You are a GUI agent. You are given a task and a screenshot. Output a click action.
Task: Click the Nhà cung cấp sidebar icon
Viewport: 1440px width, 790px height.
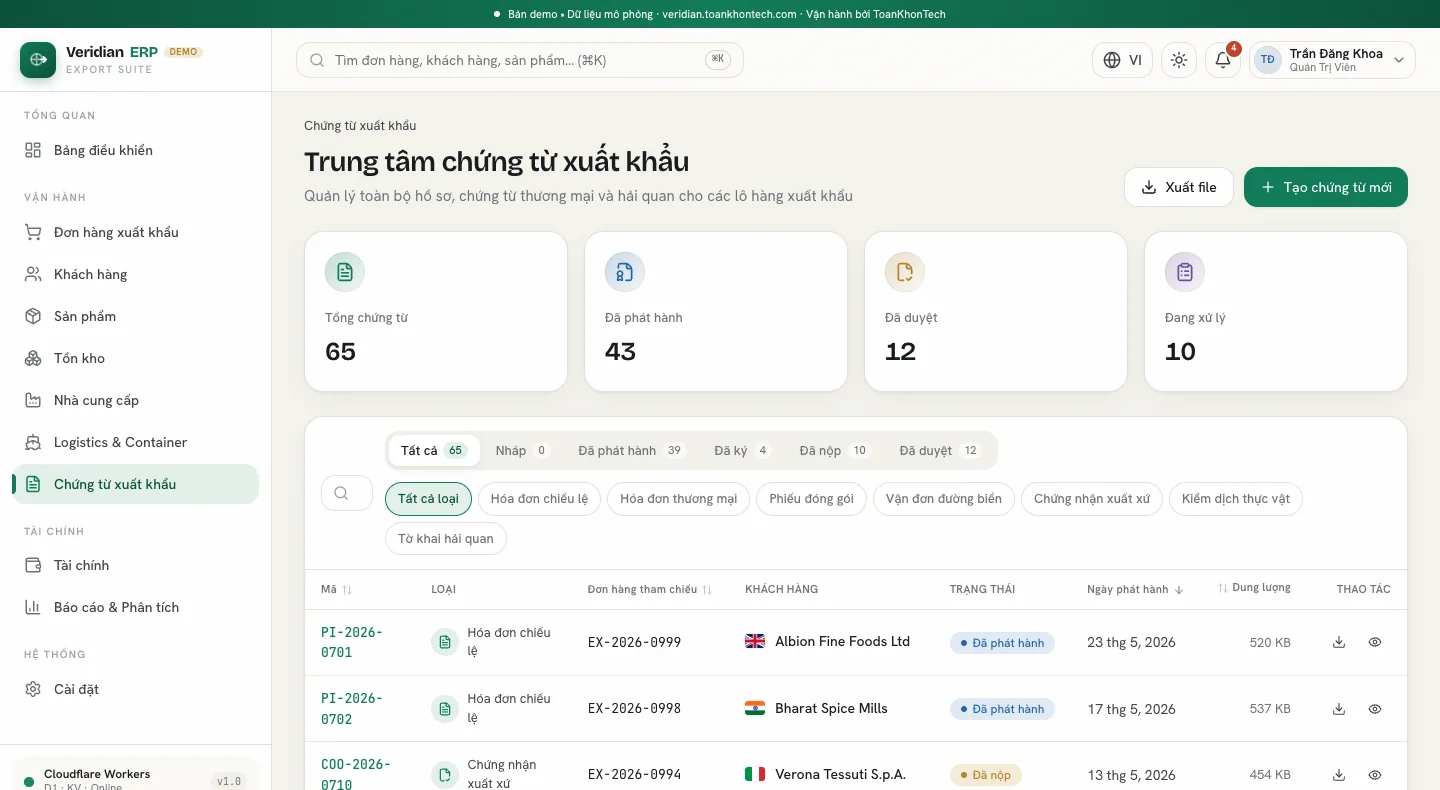click(x=33, y=400)
